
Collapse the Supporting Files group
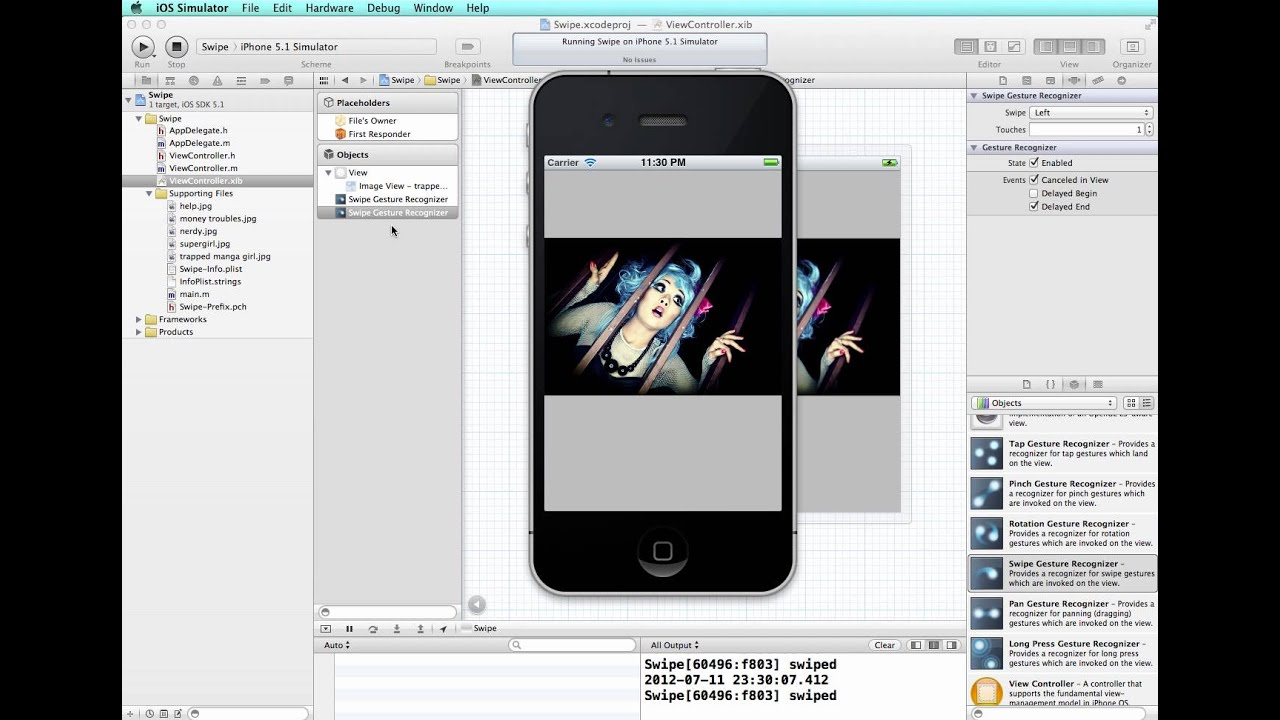pos(150,194)
